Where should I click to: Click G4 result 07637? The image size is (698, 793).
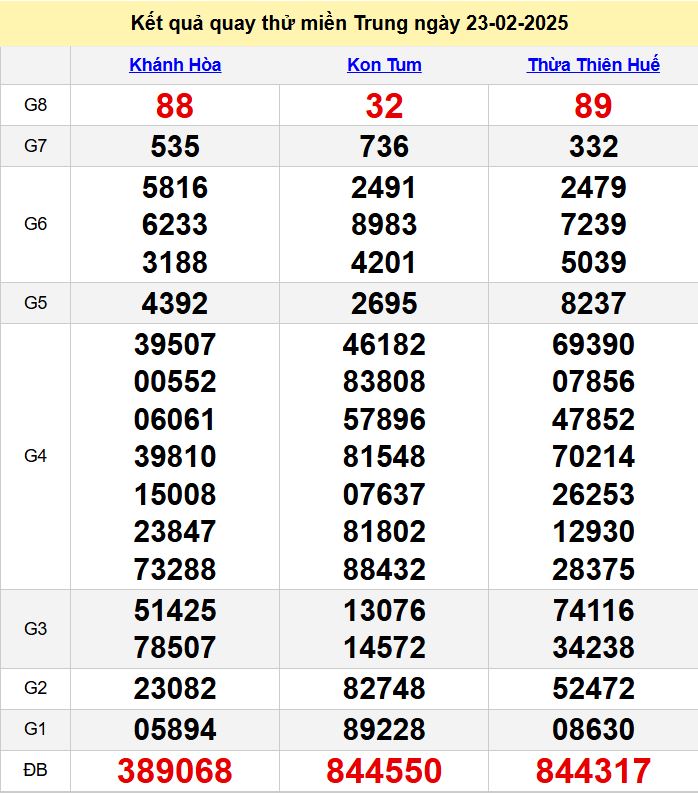click(384, 494)
